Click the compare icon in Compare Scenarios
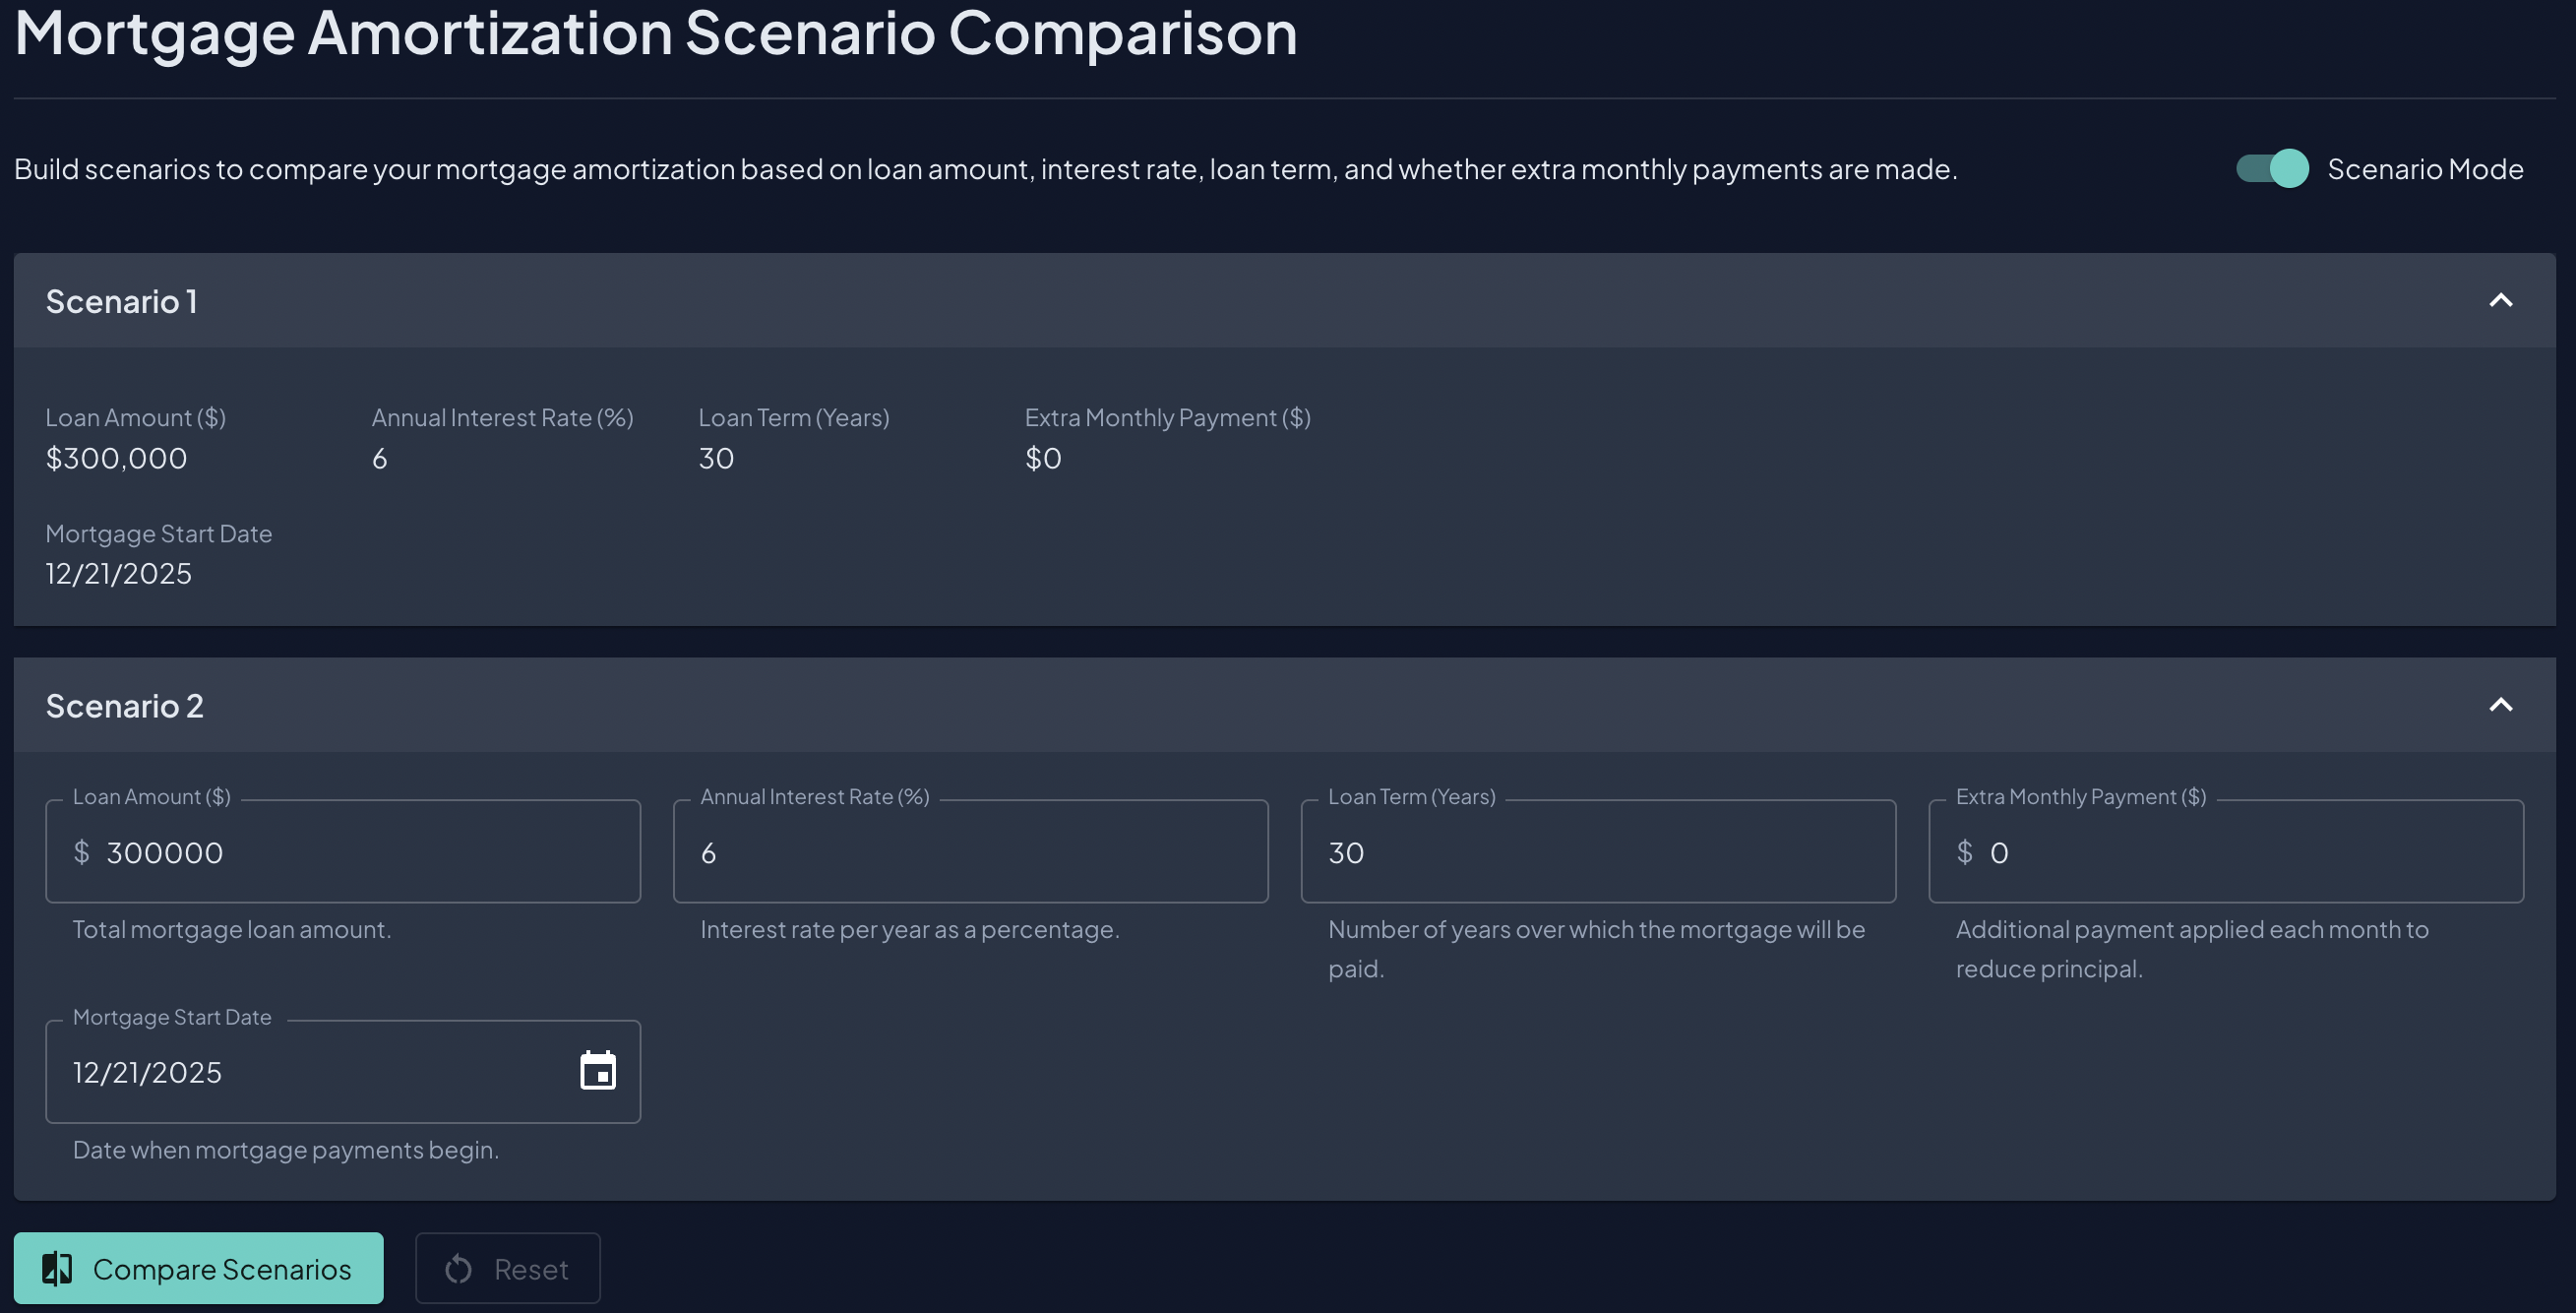Viewport: 2576px width, 1313px height. (x=57, y=1268)
